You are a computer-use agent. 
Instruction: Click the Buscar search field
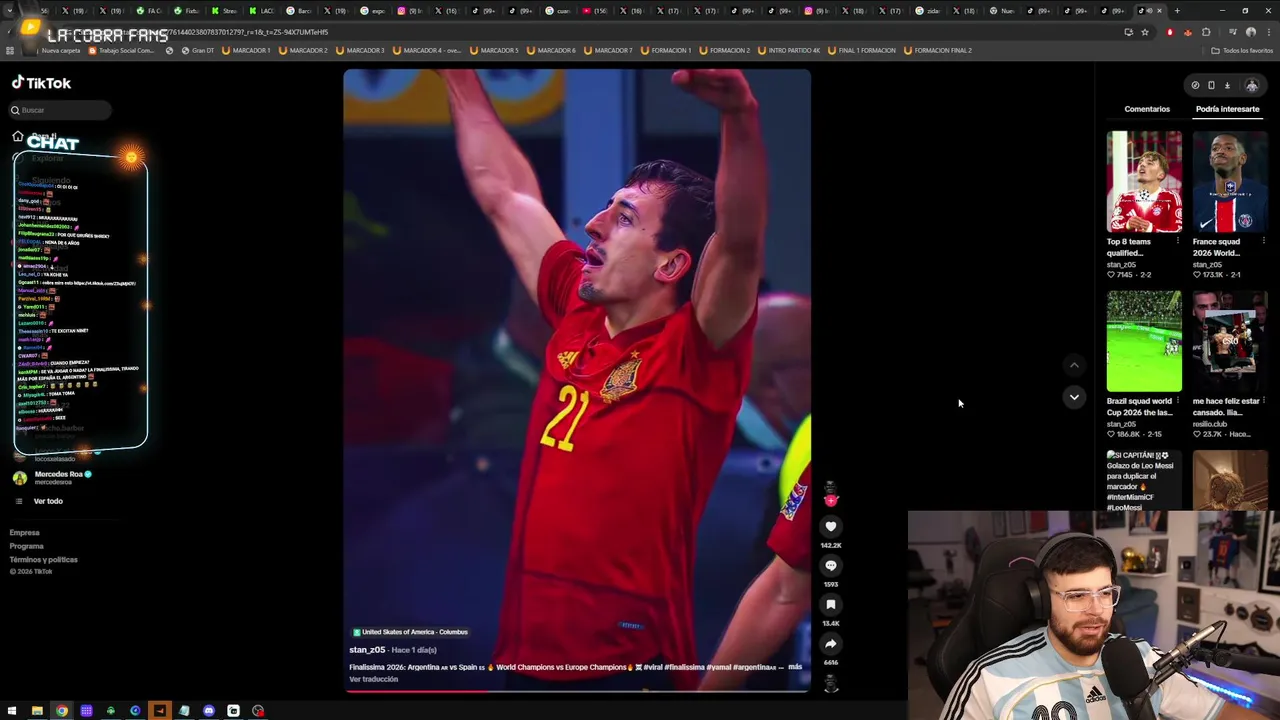pos(60,110)
